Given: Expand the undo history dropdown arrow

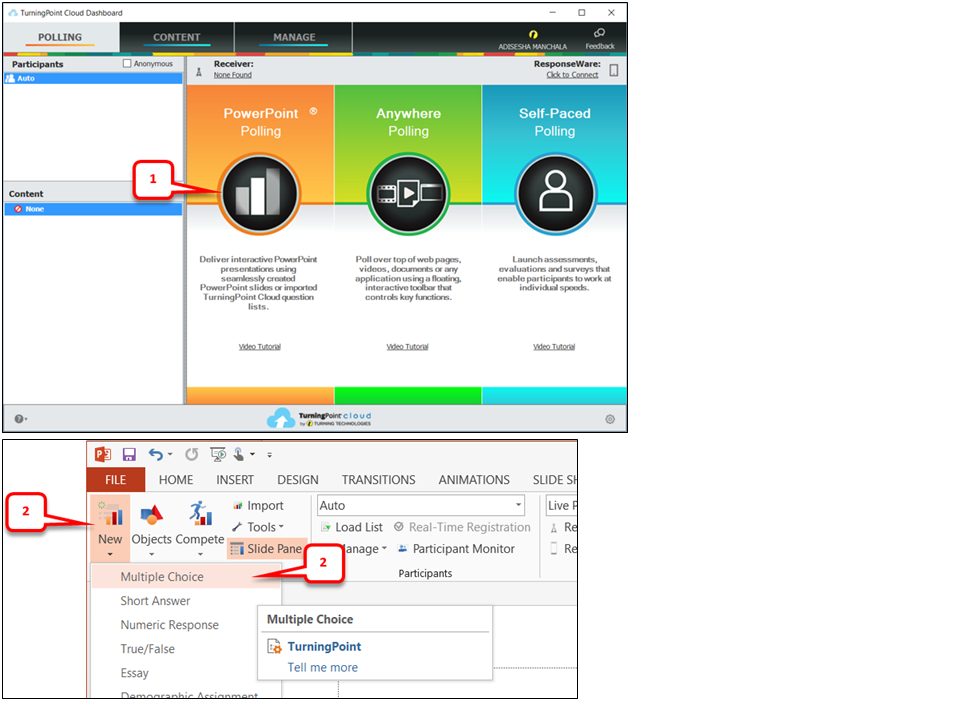Looking at the screenshot, I should coord(170,454).
